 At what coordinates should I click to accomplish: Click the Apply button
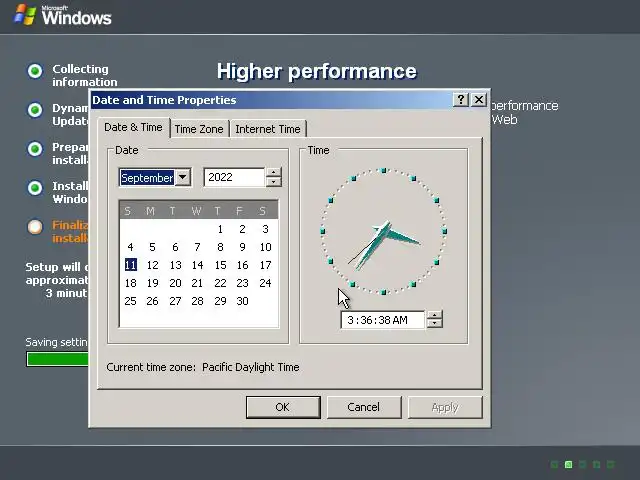point(445,407)
